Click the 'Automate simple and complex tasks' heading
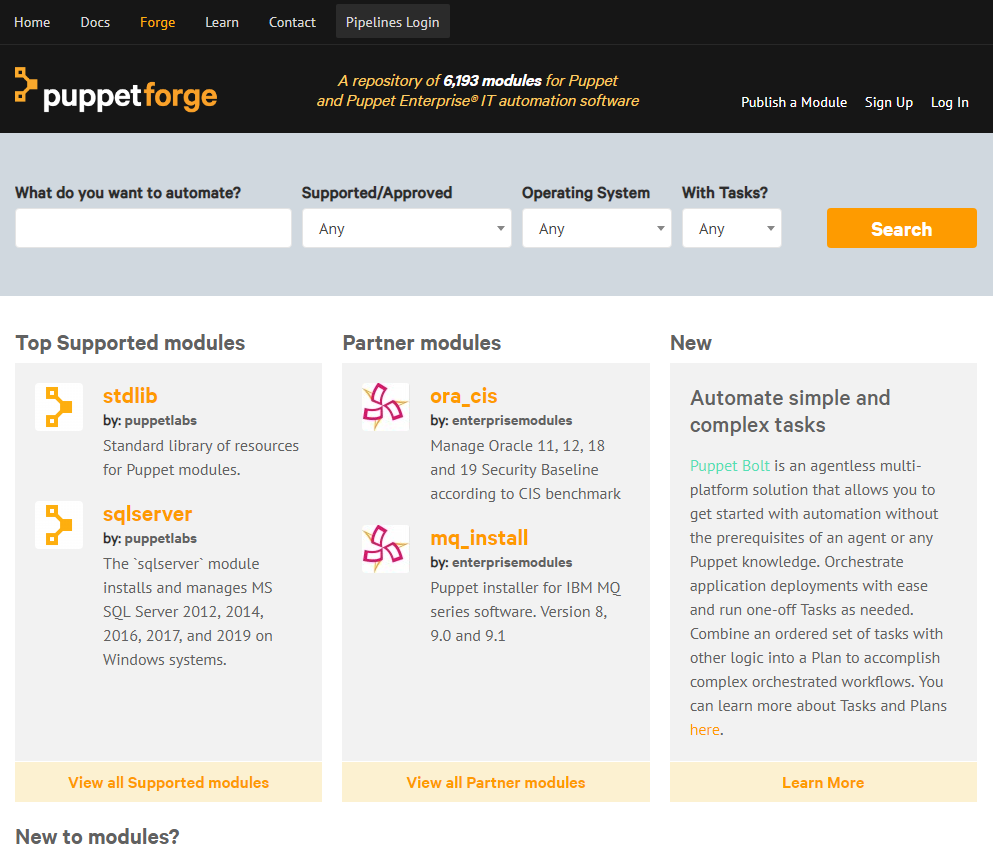Screen dimensions: 993x845 click(790, 411)
